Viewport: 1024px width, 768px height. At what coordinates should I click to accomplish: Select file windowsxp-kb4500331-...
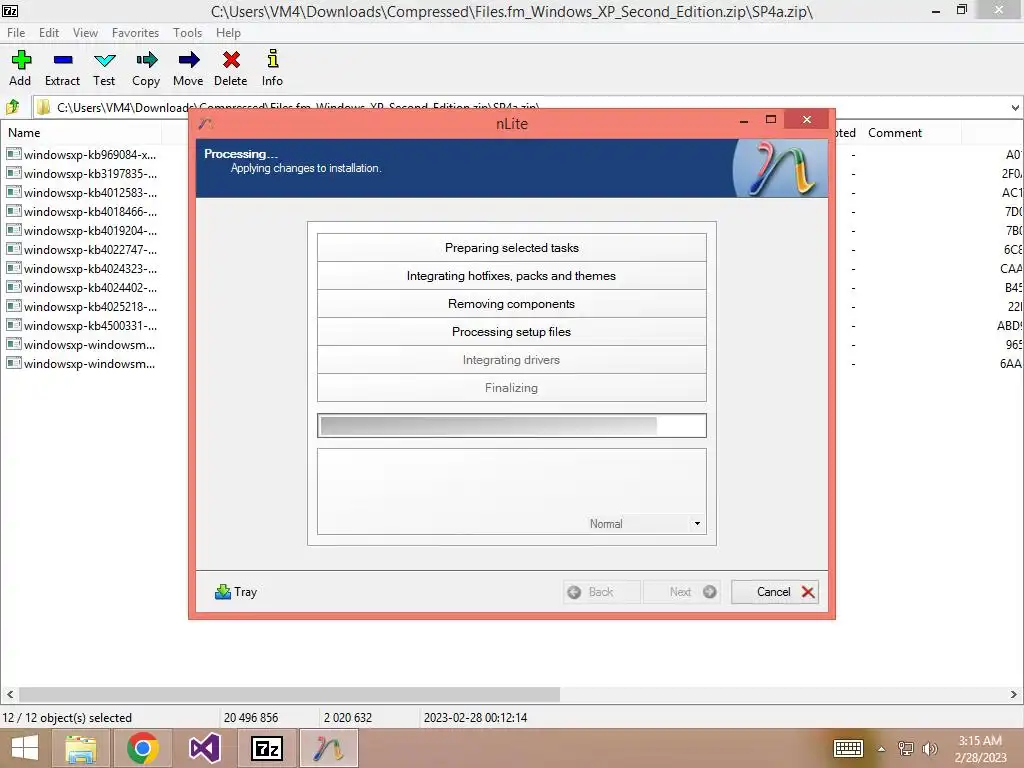point(82,325)
